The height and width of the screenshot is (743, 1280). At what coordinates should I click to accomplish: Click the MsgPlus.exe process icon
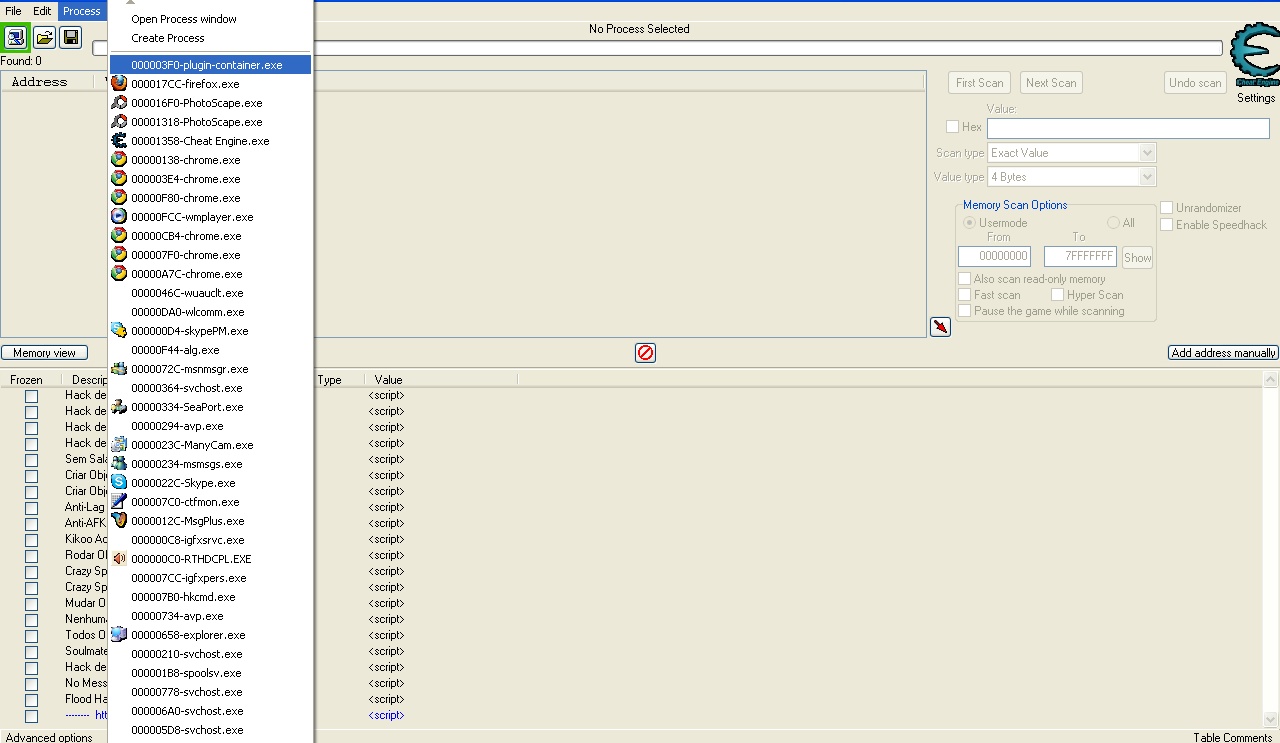[119, 521]
